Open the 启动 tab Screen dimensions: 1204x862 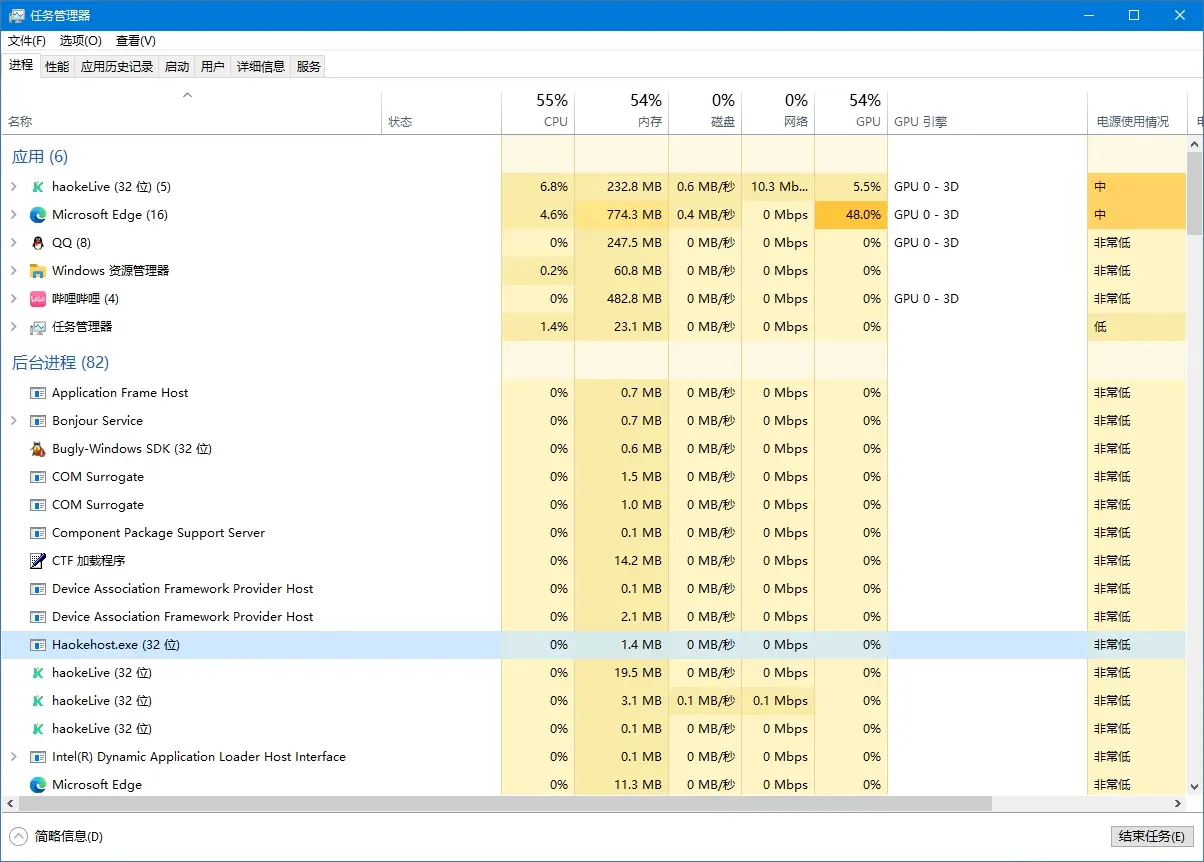(x=177, y=66)
